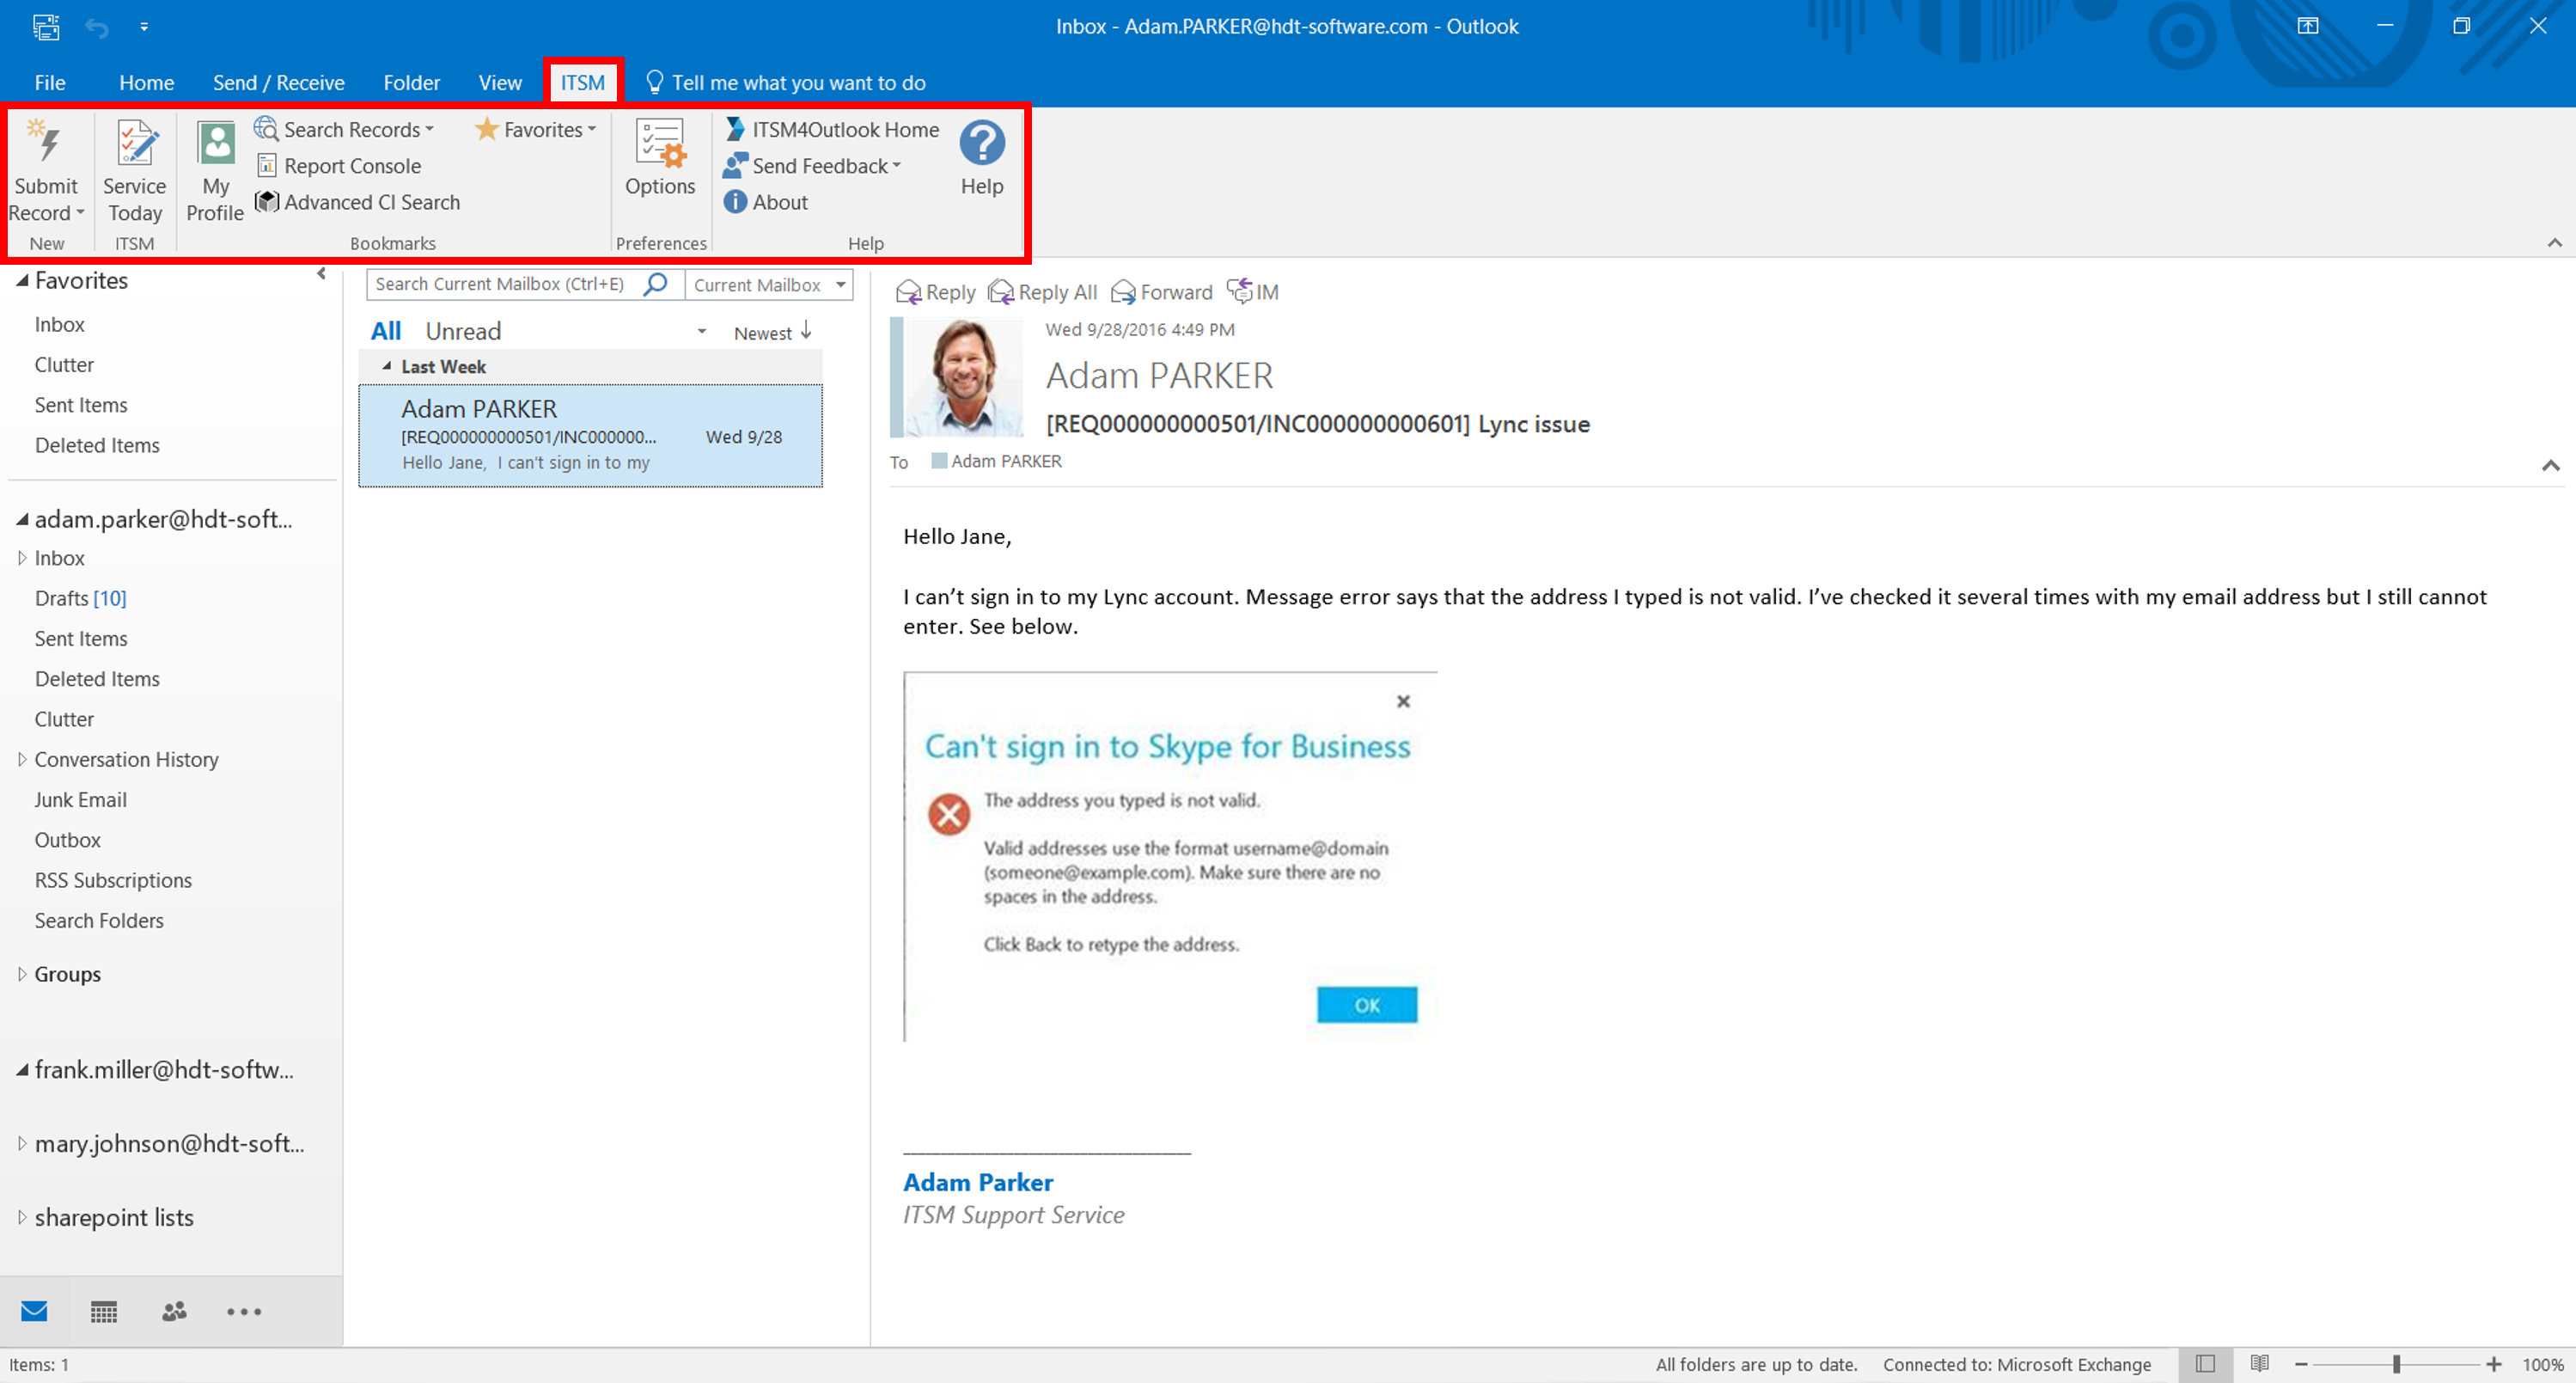
Task: Collapse the ribbon with the arrow
Action: (2554, 243)
